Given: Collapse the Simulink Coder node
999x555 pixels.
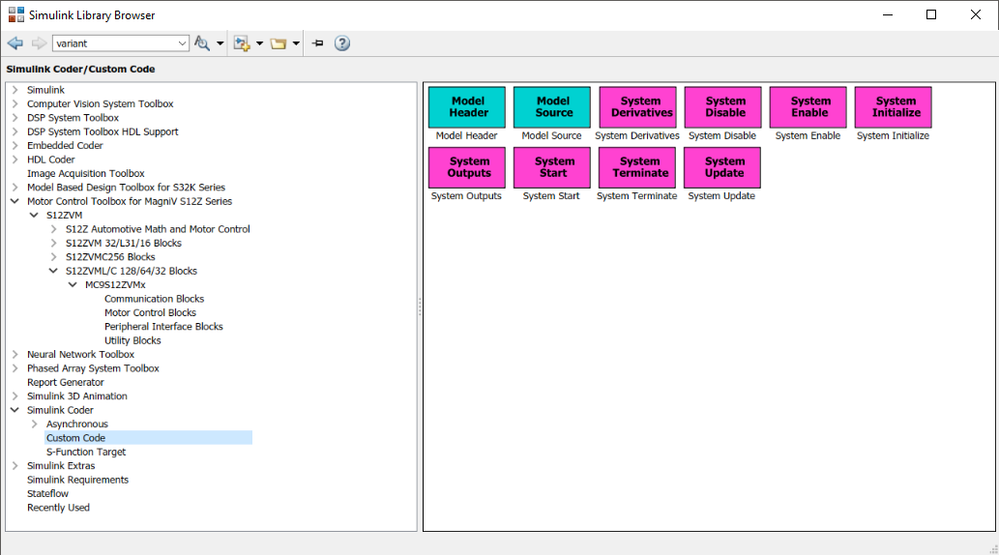Looking at the screenshot, I should click(x=15, y=410).
